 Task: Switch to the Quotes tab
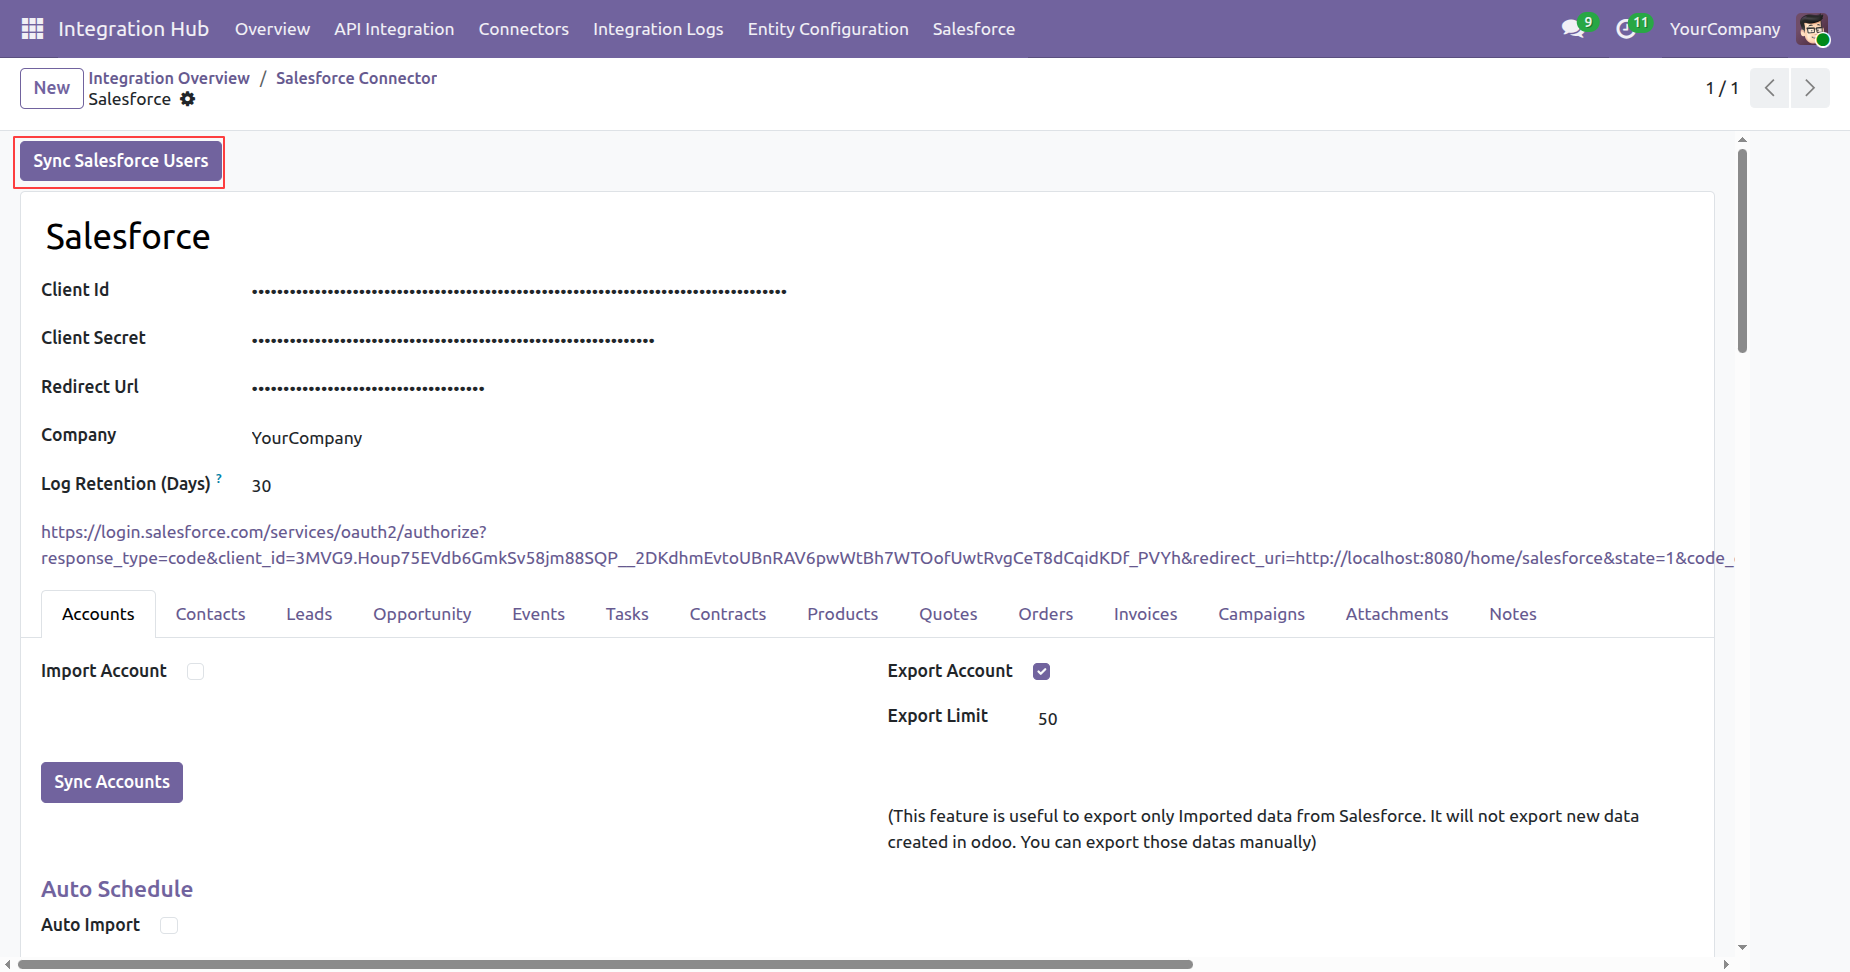point(948,614)
